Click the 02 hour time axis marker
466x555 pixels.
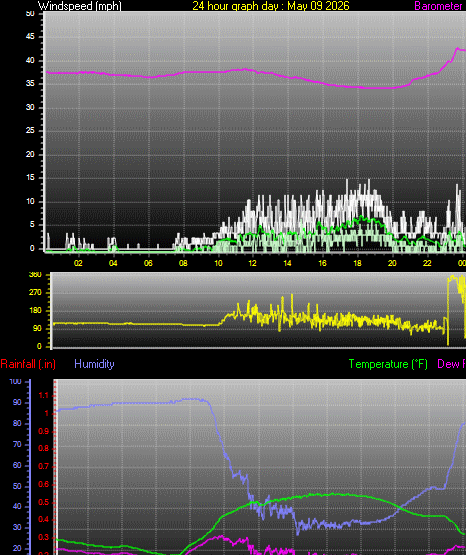78,263
